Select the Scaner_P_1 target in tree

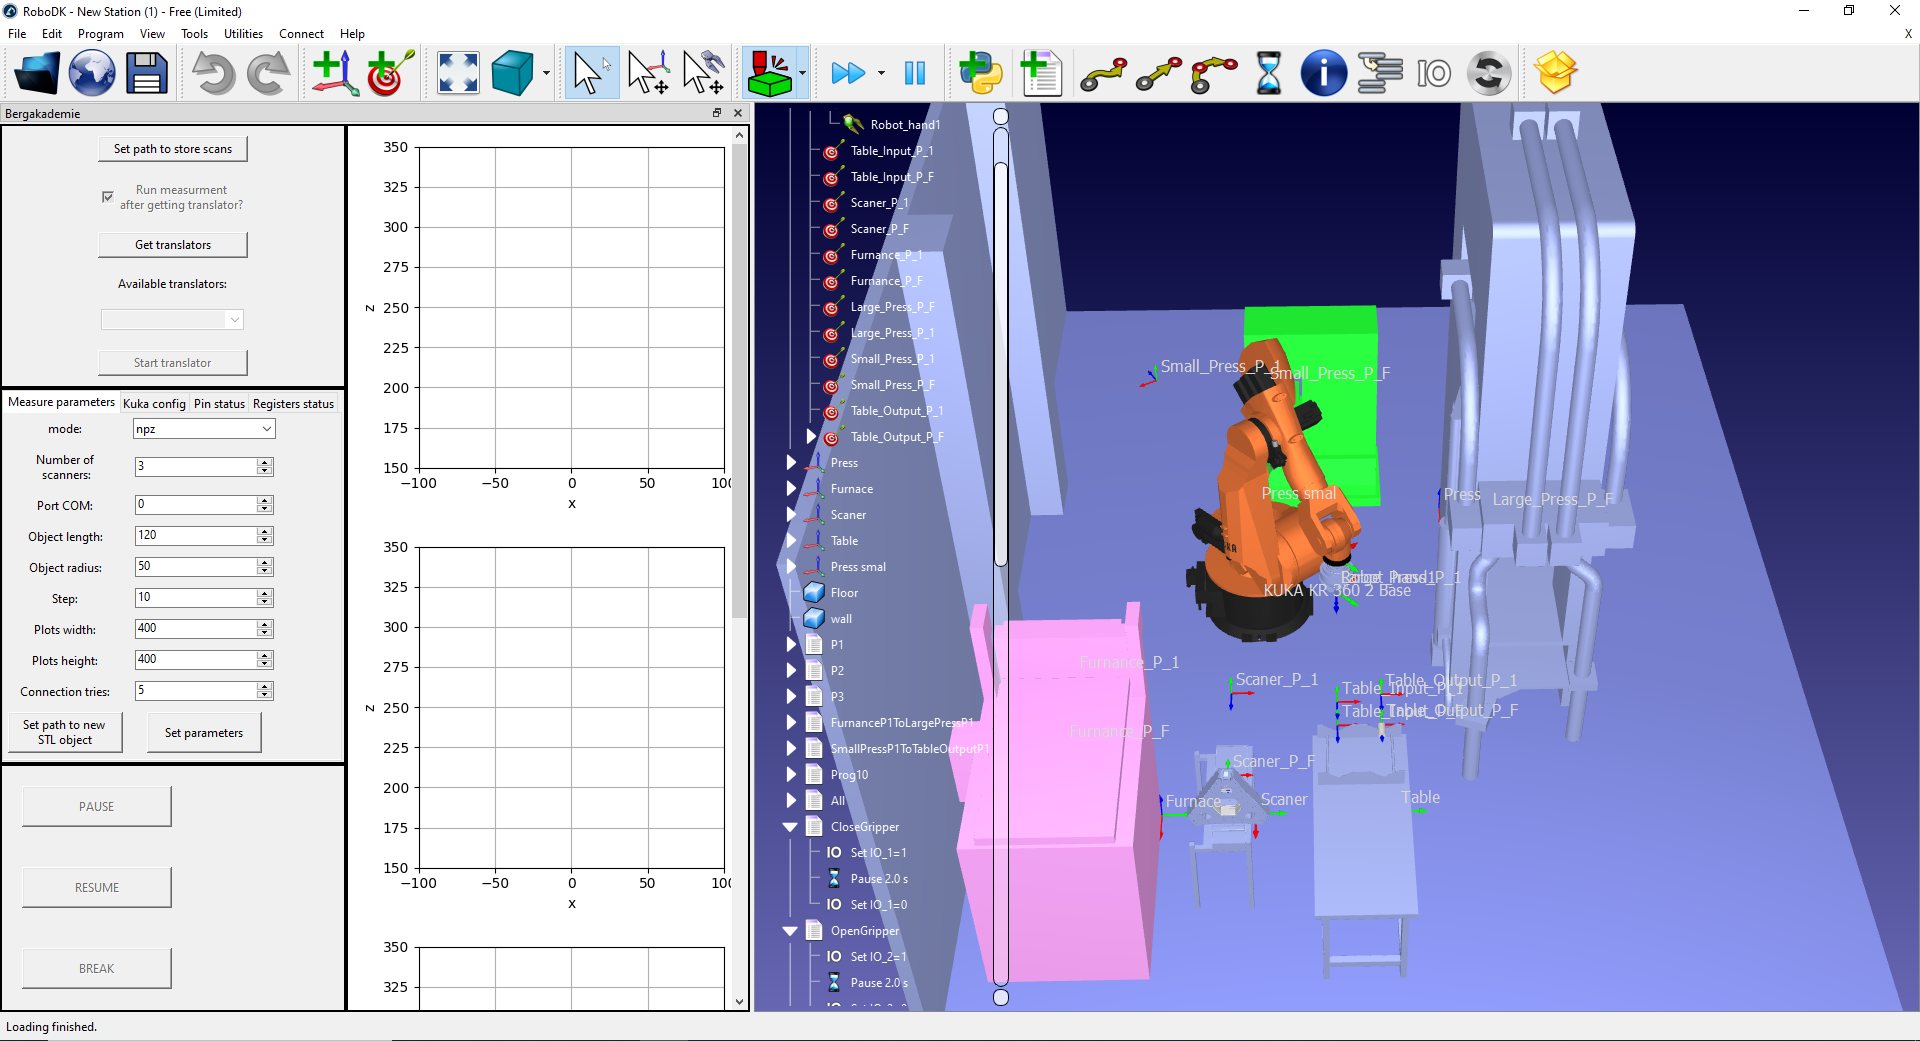click(879, 203)
